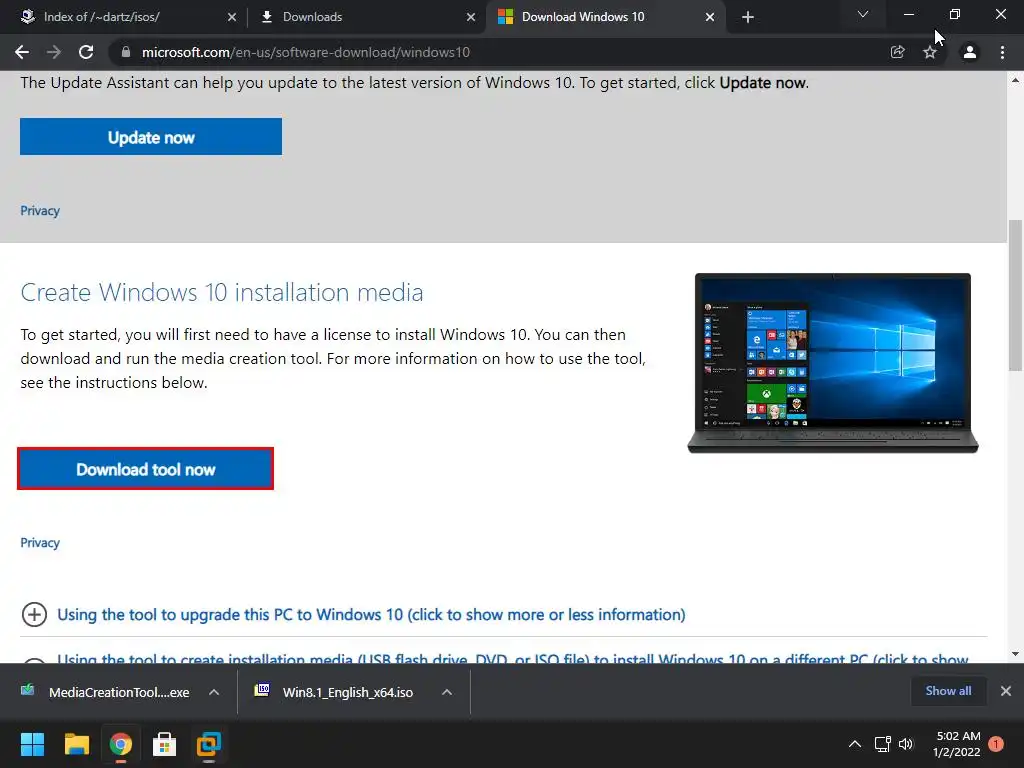Screen dimensions: 1024x768
Task: Reload the current page
Action: coord(86,52)
